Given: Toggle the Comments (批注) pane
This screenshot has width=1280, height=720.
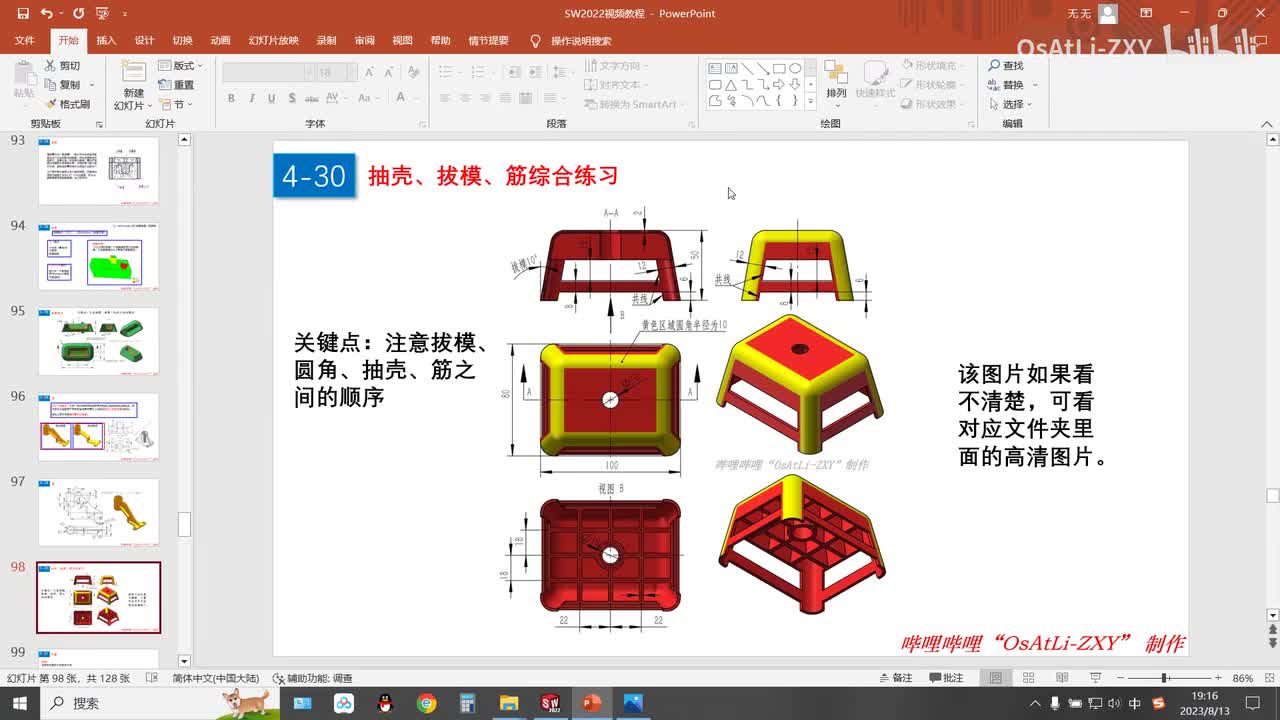Looking at the screenshot, I should coord(946,678).
